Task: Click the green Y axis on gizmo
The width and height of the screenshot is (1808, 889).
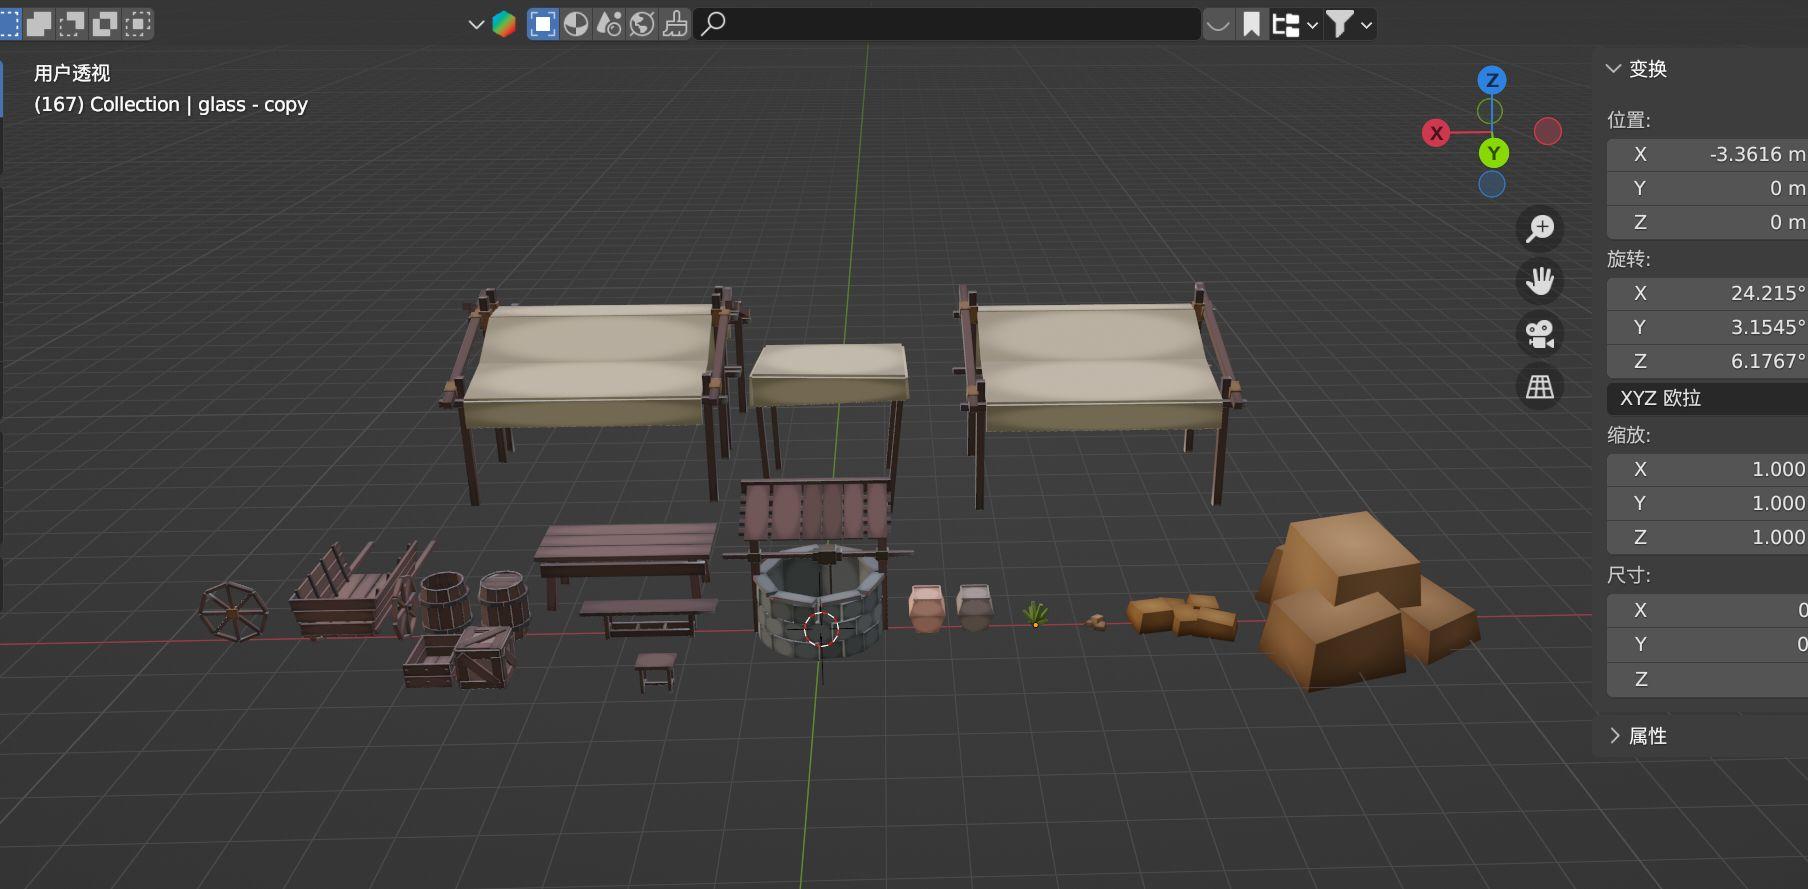Action: pyautogui.click(x=1493, y=153)
